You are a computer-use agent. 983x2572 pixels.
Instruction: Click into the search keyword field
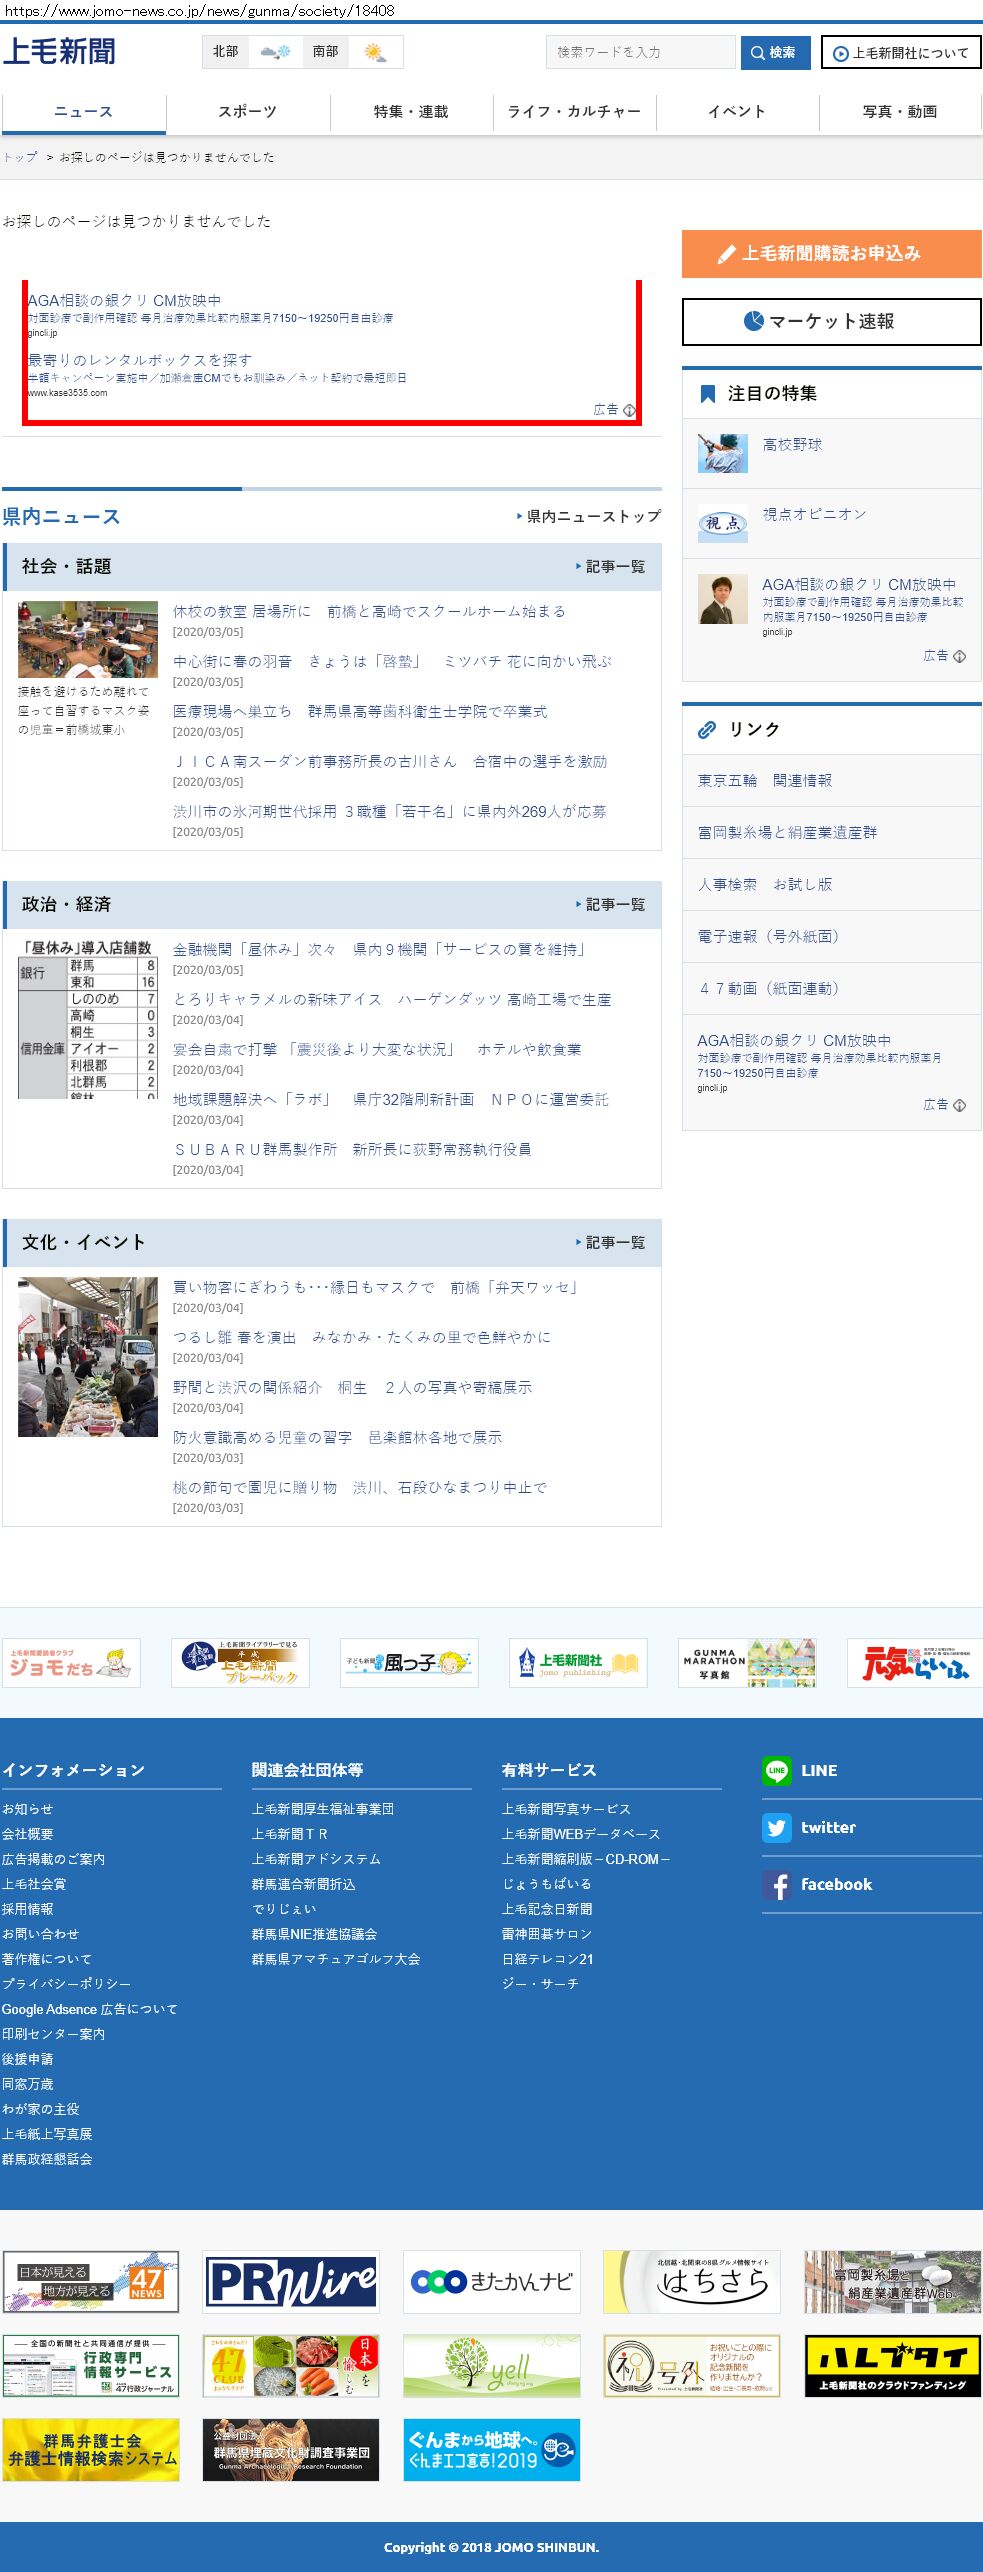[640, 52]
